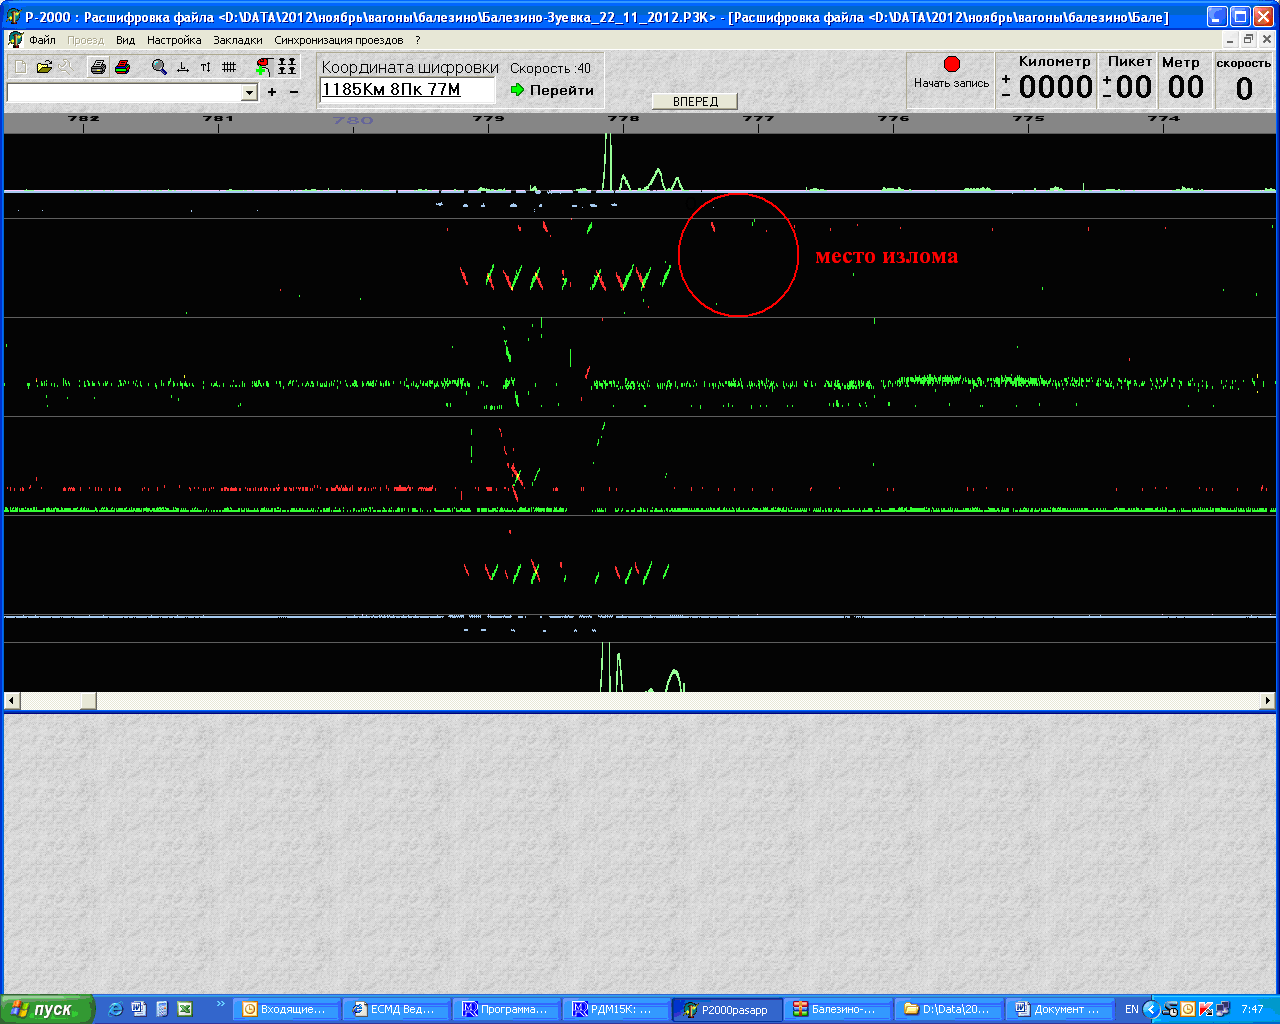
Task: Click the black-and-white printer icon
Action: pos(98,67)
